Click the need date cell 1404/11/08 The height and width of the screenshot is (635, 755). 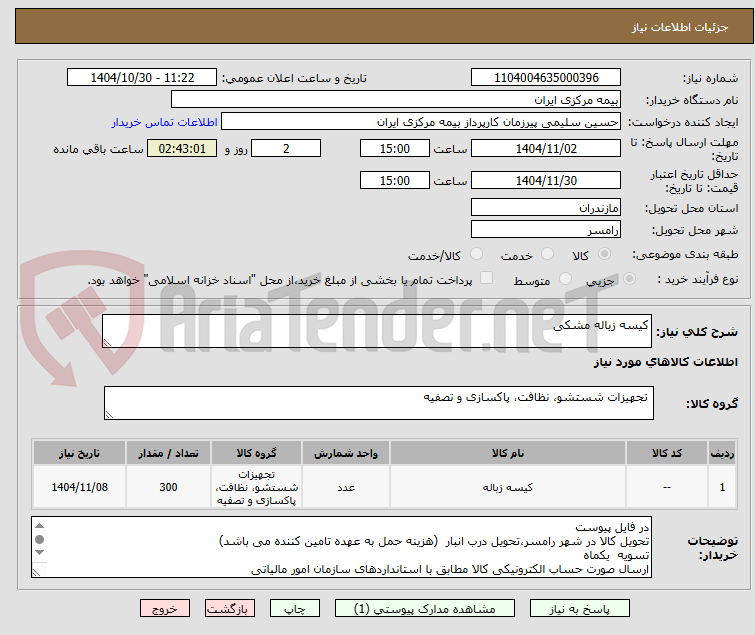[79, 487]
